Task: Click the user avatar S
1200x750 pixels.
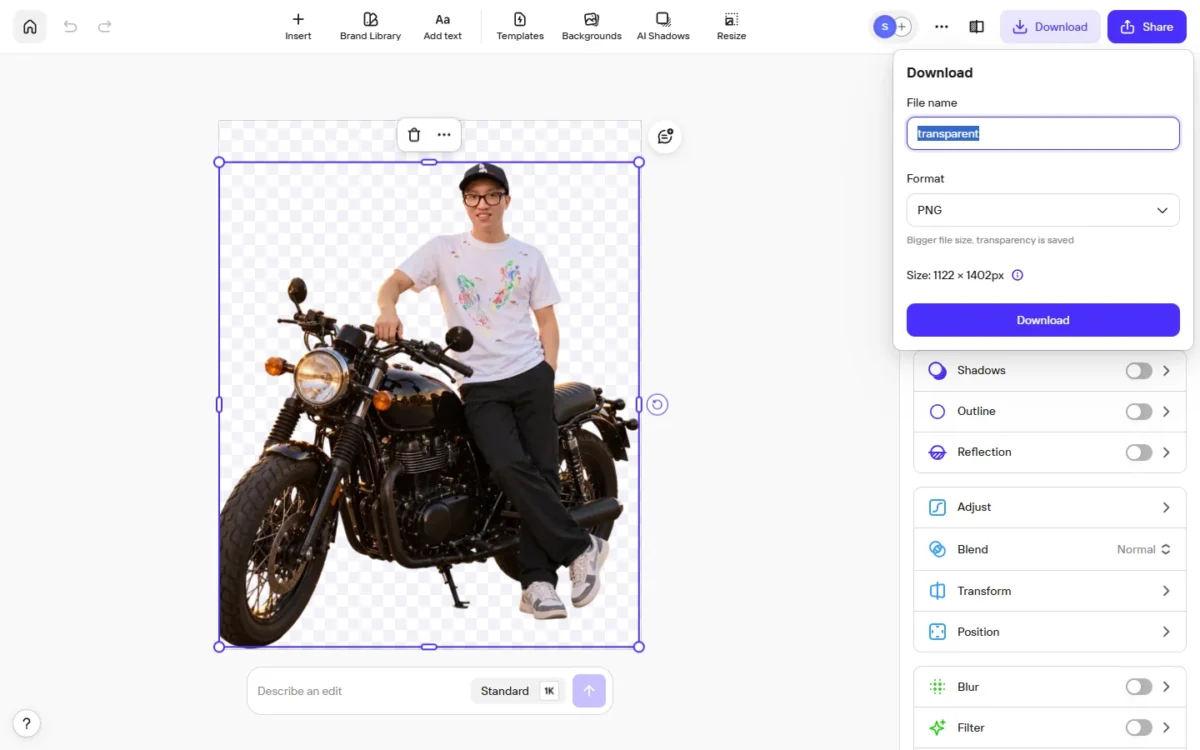Action: (884, 27)
